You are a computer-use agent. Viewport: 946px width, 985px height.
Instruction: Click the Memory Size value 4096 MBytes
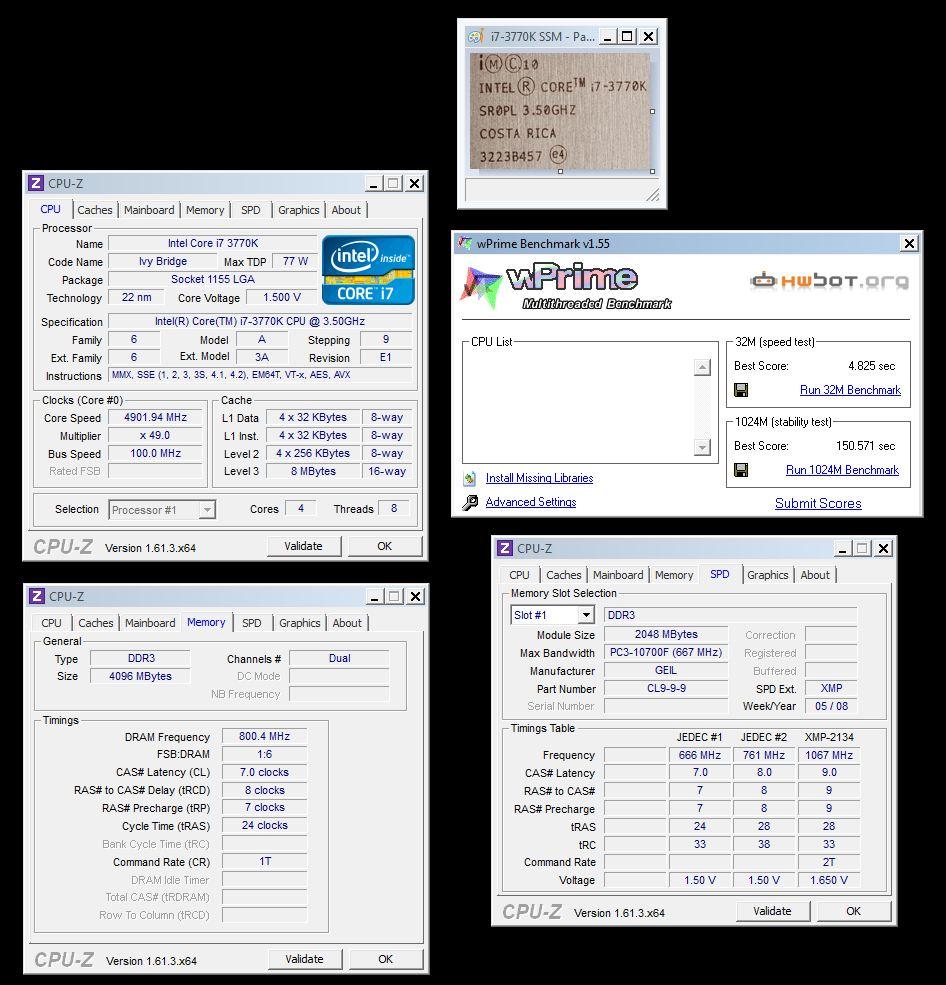pos(140,676)
